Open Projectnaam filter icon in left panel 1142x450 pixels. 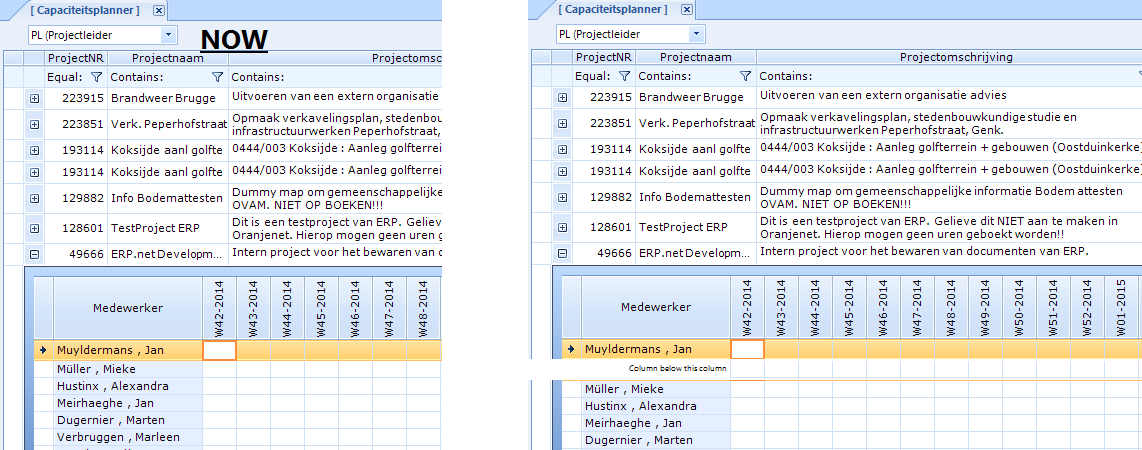pyautogui.click(x=217, y=76)
